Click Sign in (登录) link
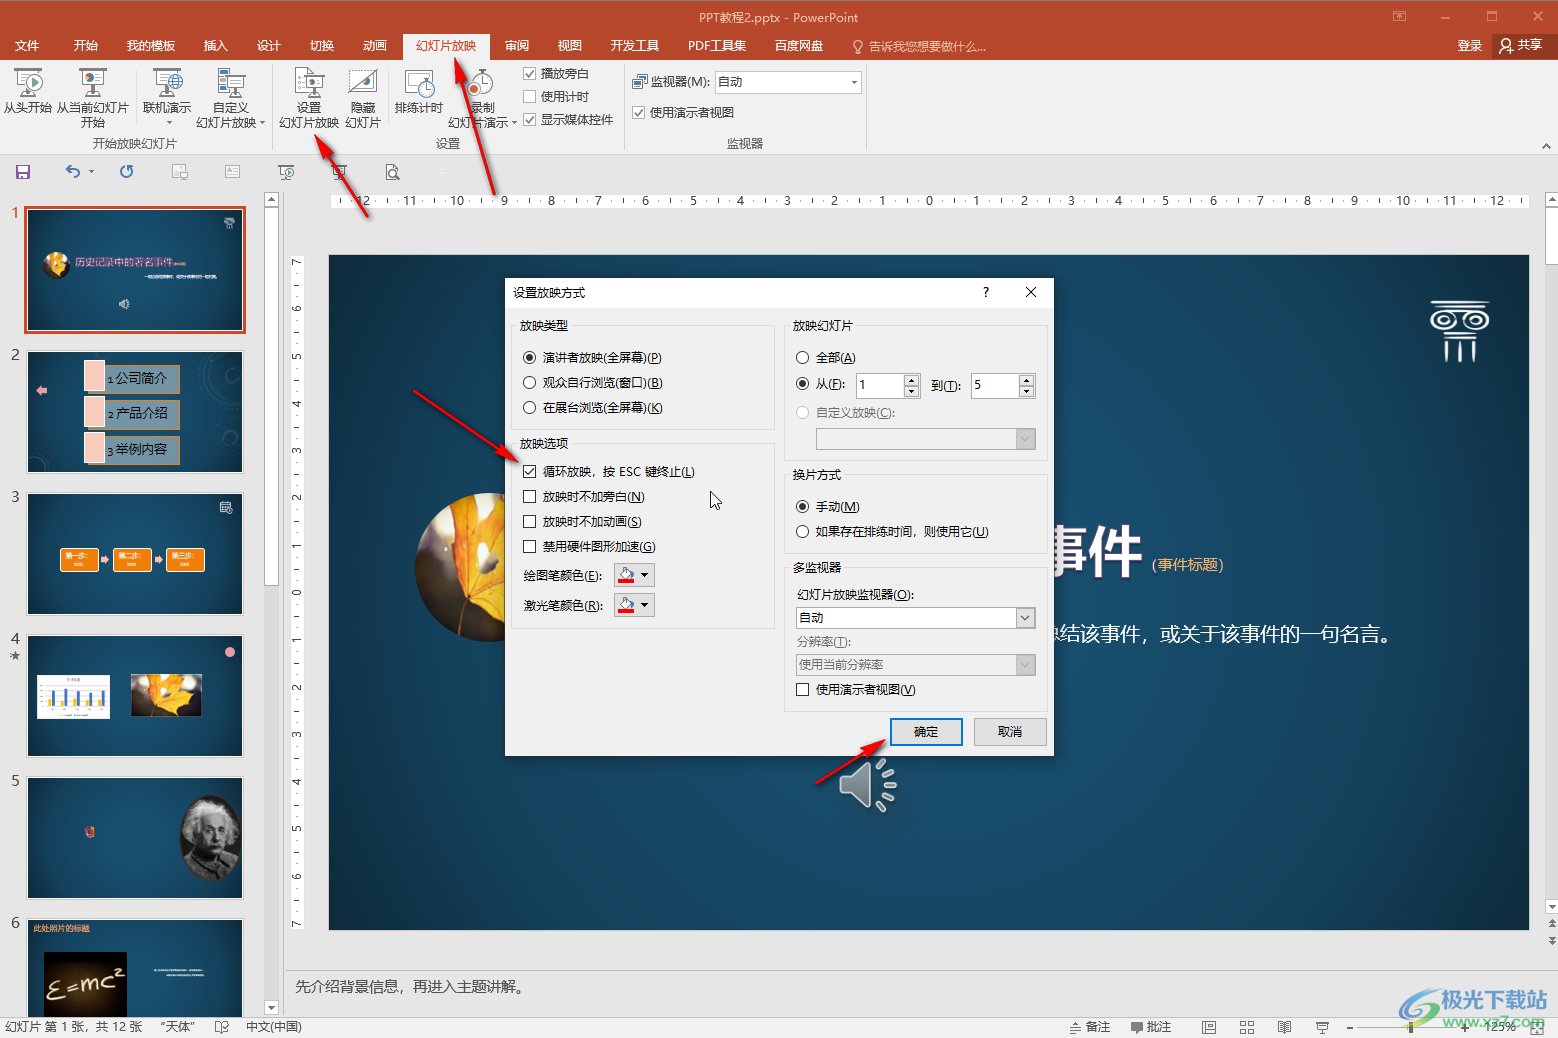The width and height of the screenshot is (1558, 1038). 1469,46
